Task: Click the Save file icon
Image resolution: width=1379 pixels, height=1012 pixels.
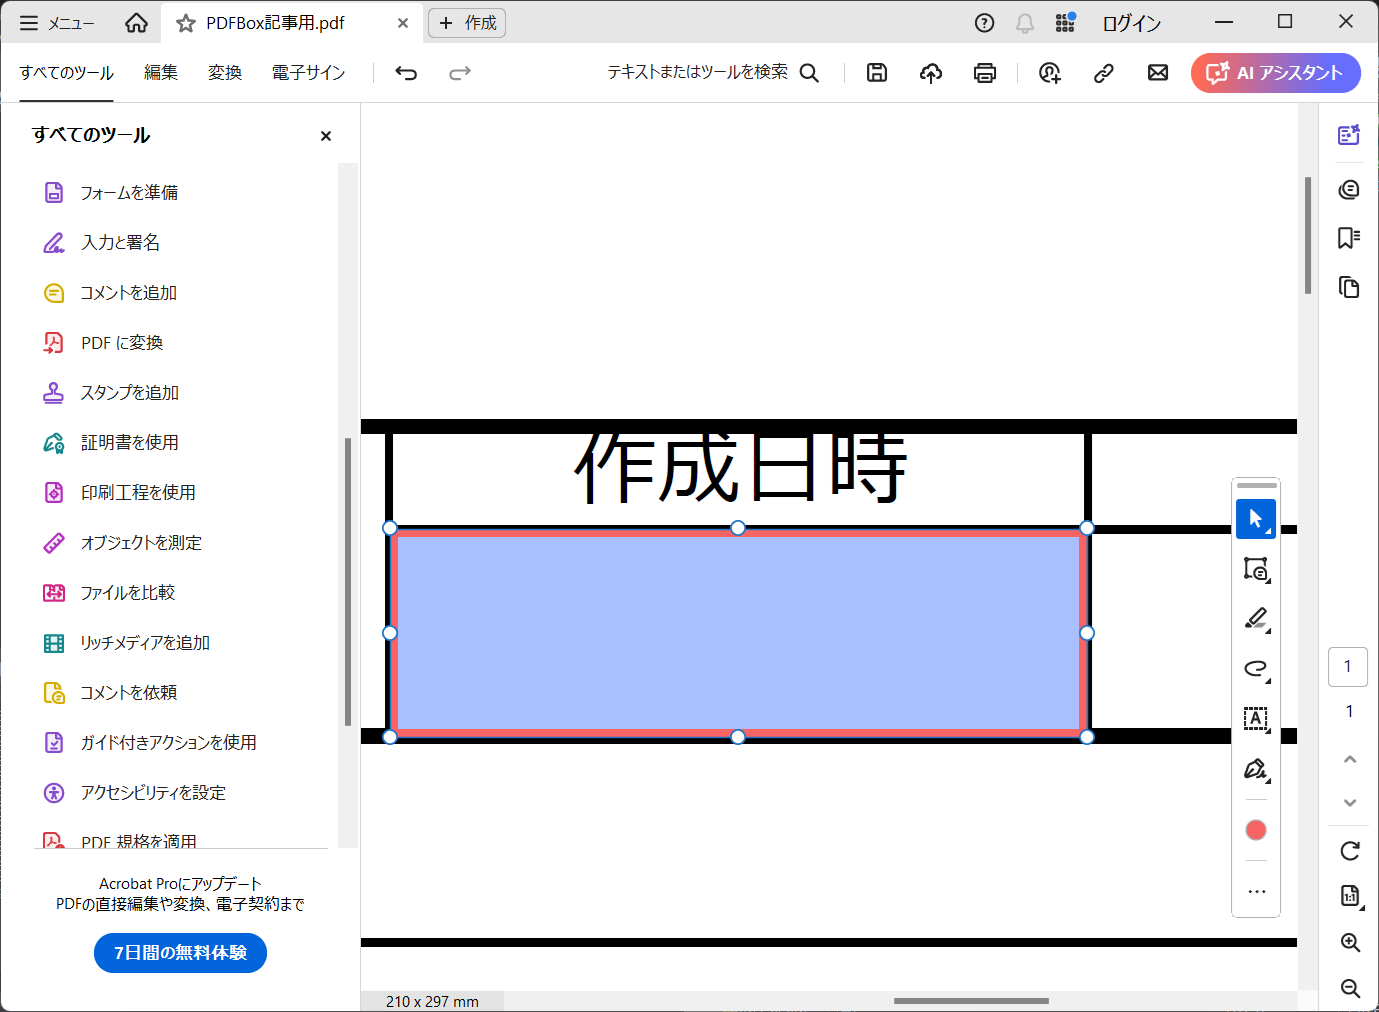Action: pyautogui.click(x=877, y=72)
